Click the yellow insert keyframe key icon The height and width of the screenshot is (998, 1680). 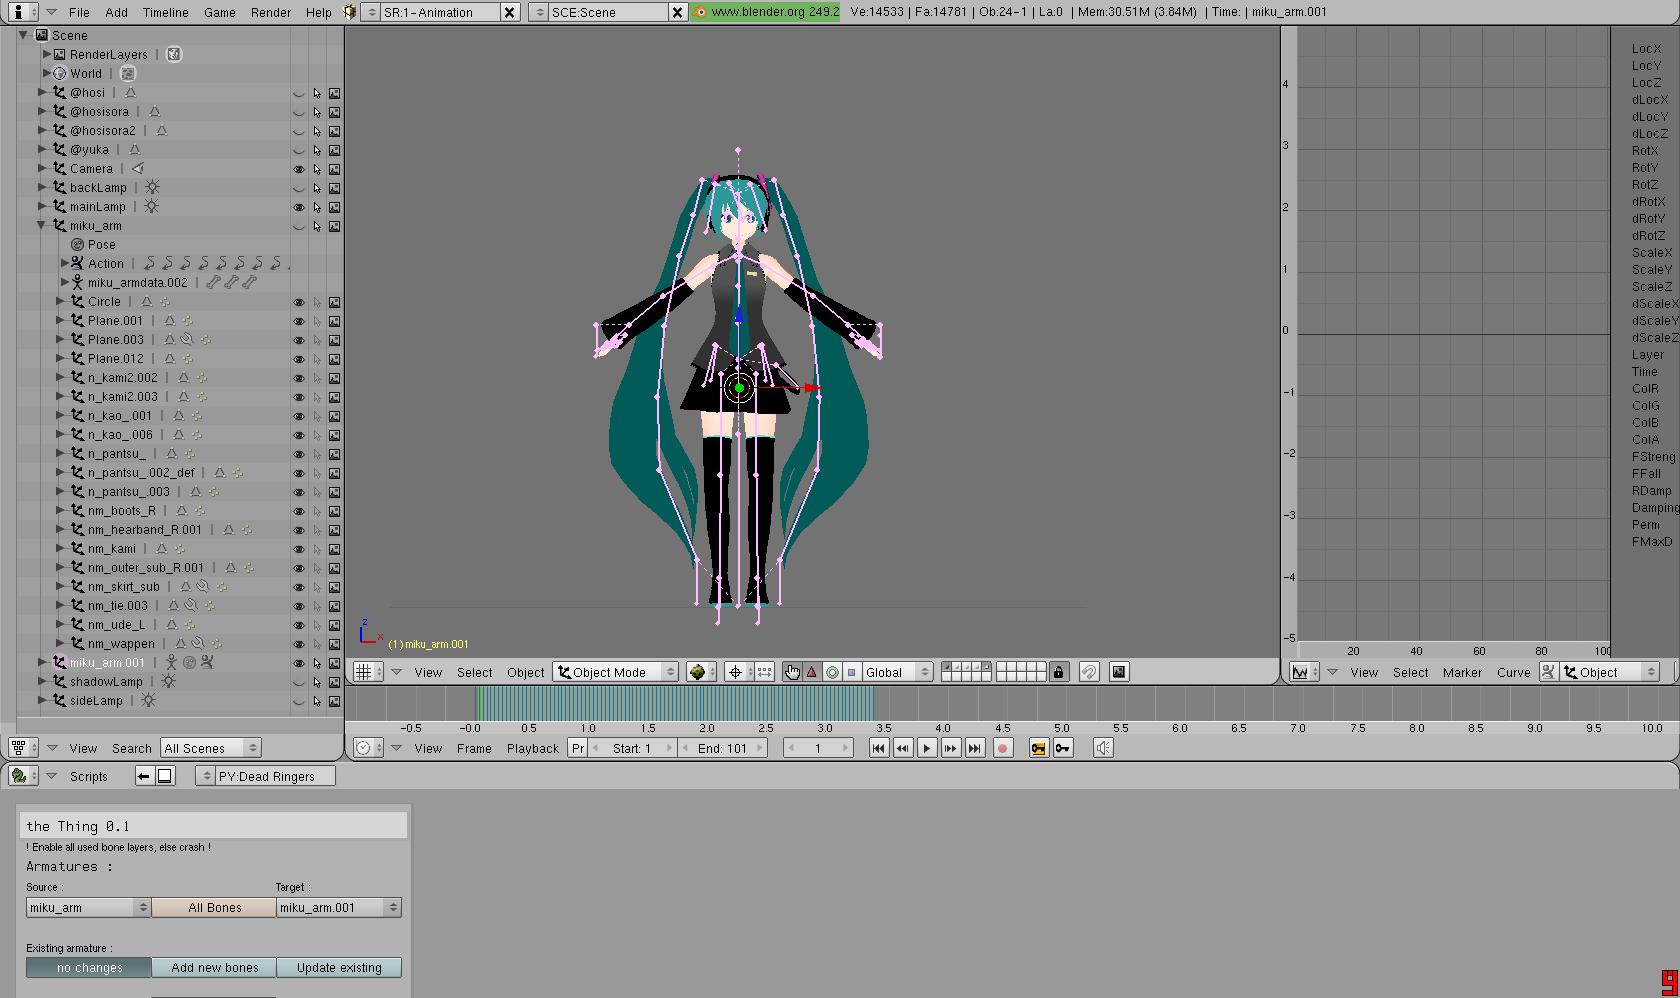pos(1038,748)
